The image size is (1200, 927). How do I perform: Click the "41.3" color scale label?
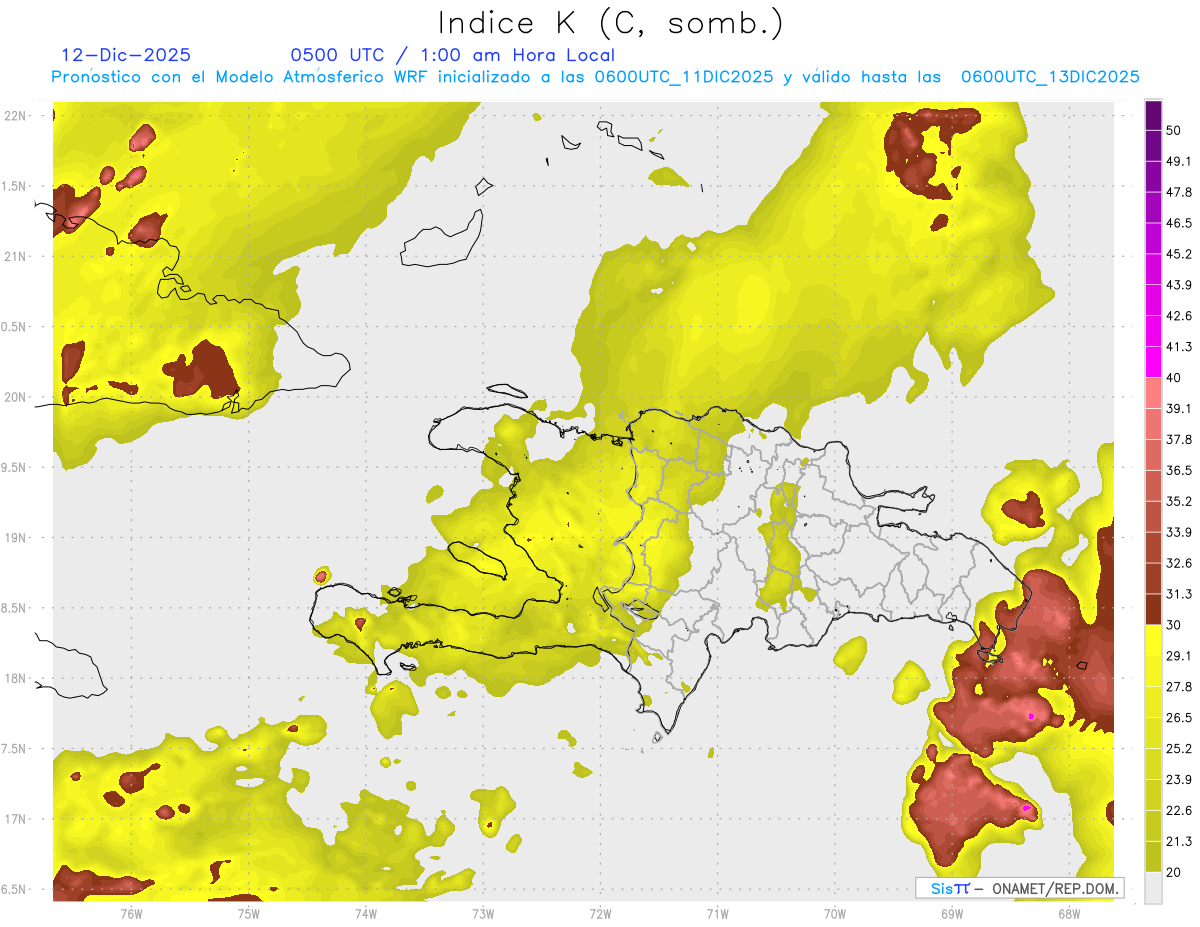(x=1179, y=347)
